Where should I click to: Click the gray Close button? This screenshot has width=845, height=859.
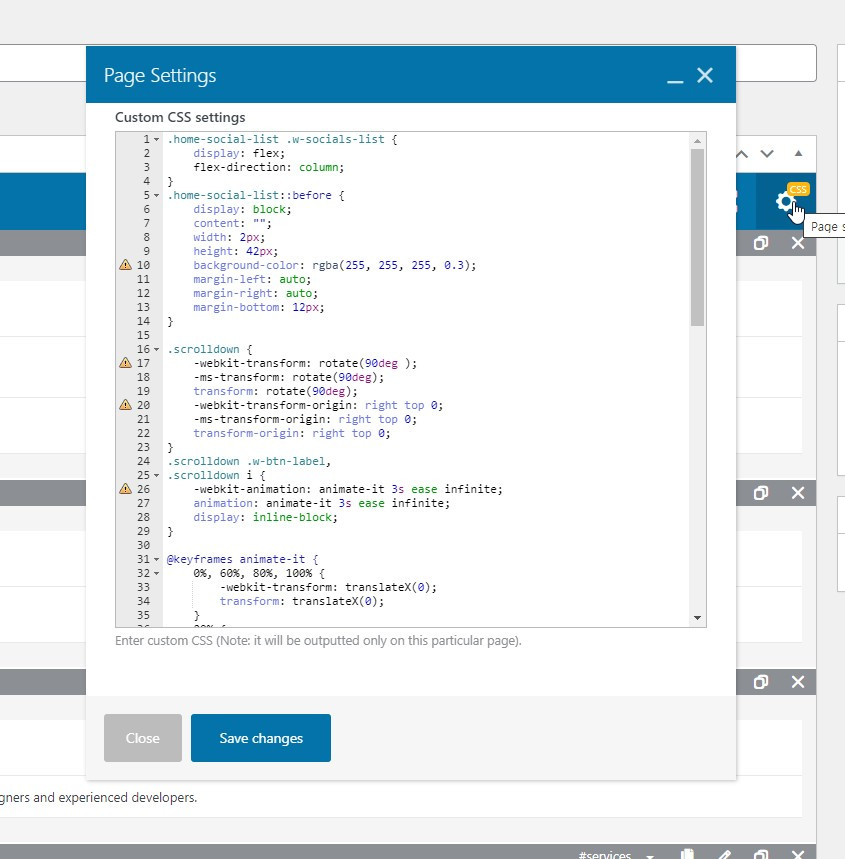(143, 738)
